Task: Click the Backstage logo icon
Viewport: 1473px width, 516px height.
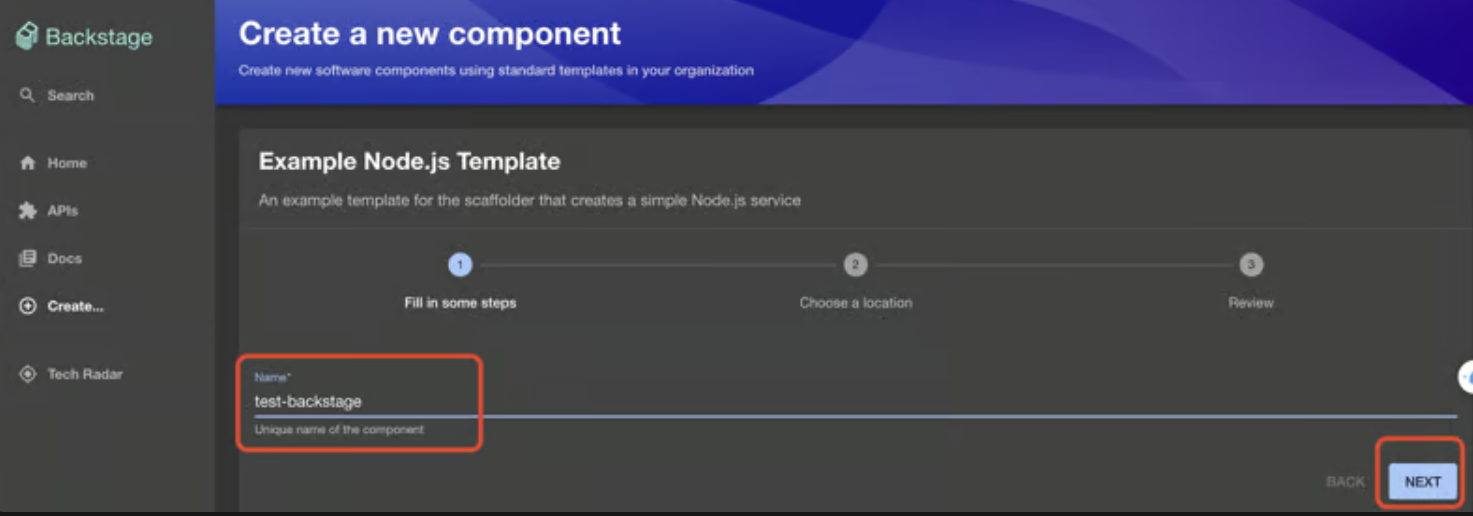Action: (27, 37)
